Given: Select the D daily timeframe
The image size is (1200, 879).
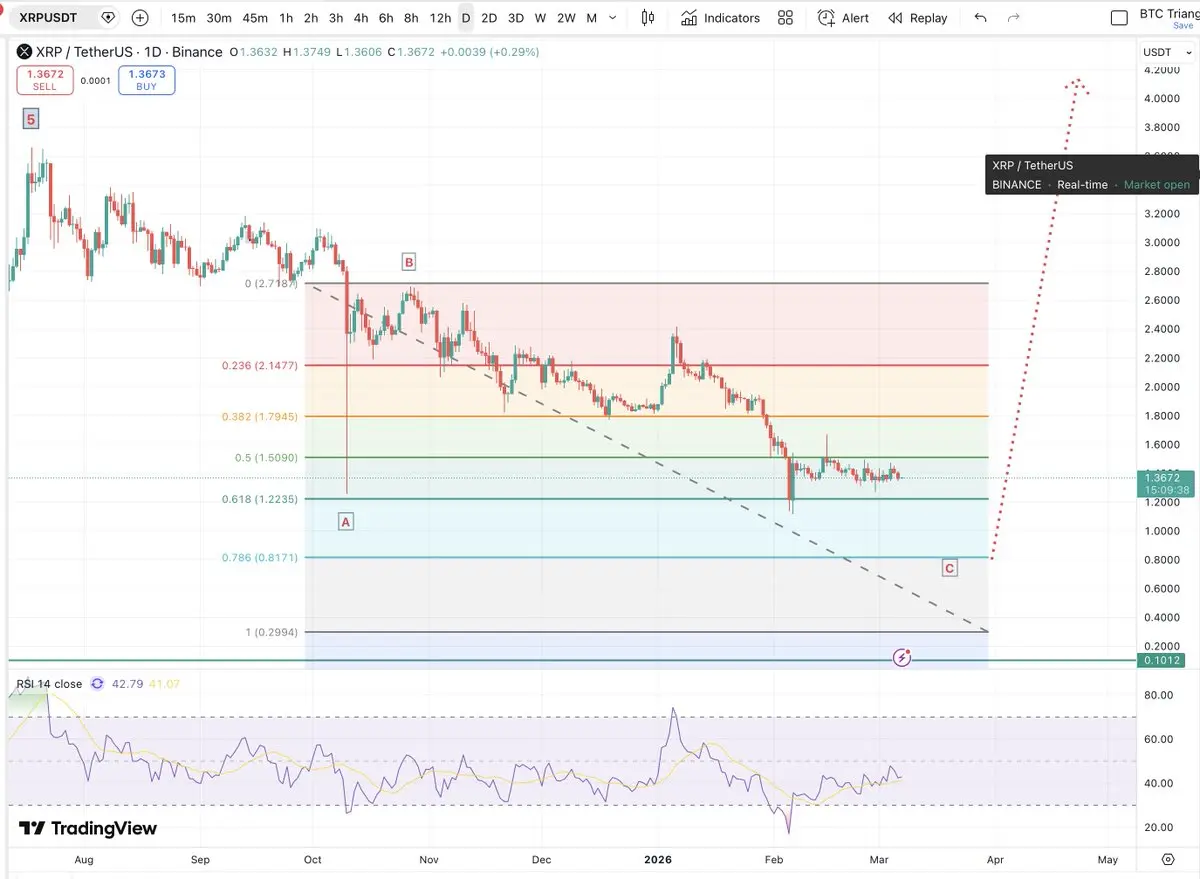Looking at the screenshot, I should pyautogui.click(x=466, y=18).
